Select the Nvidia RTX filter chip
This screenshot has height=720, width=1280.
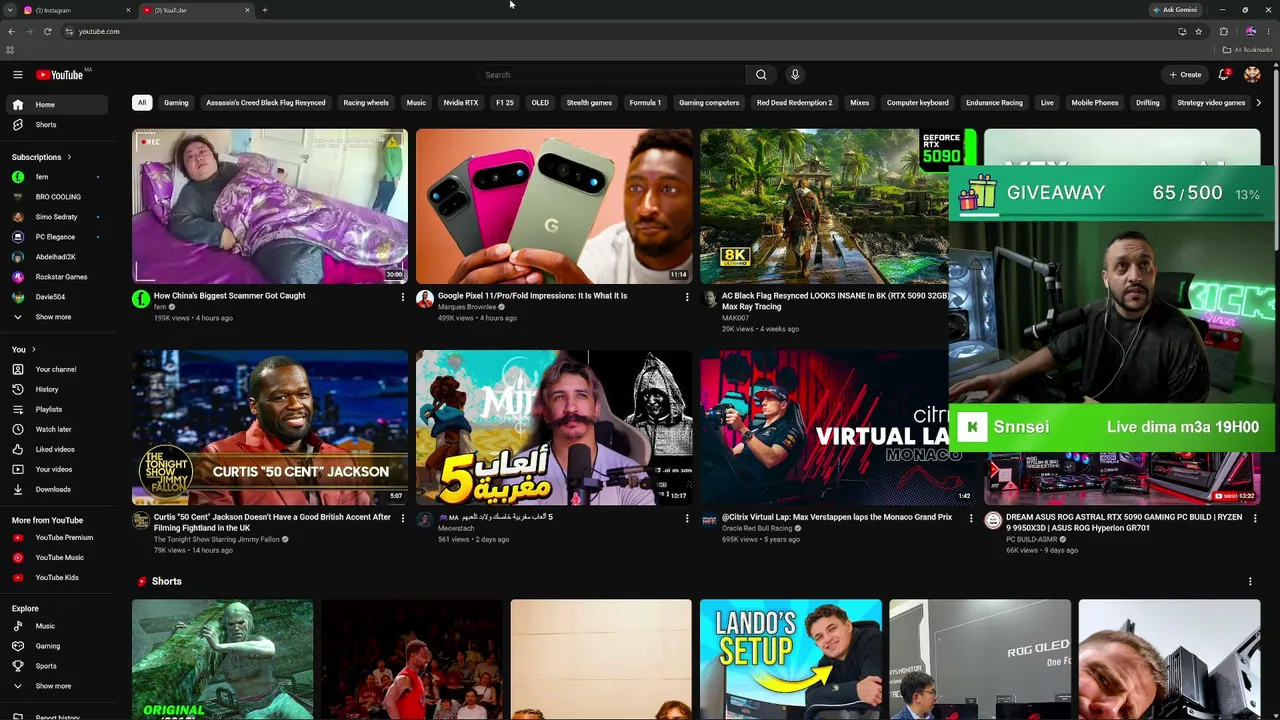point(461,103)
